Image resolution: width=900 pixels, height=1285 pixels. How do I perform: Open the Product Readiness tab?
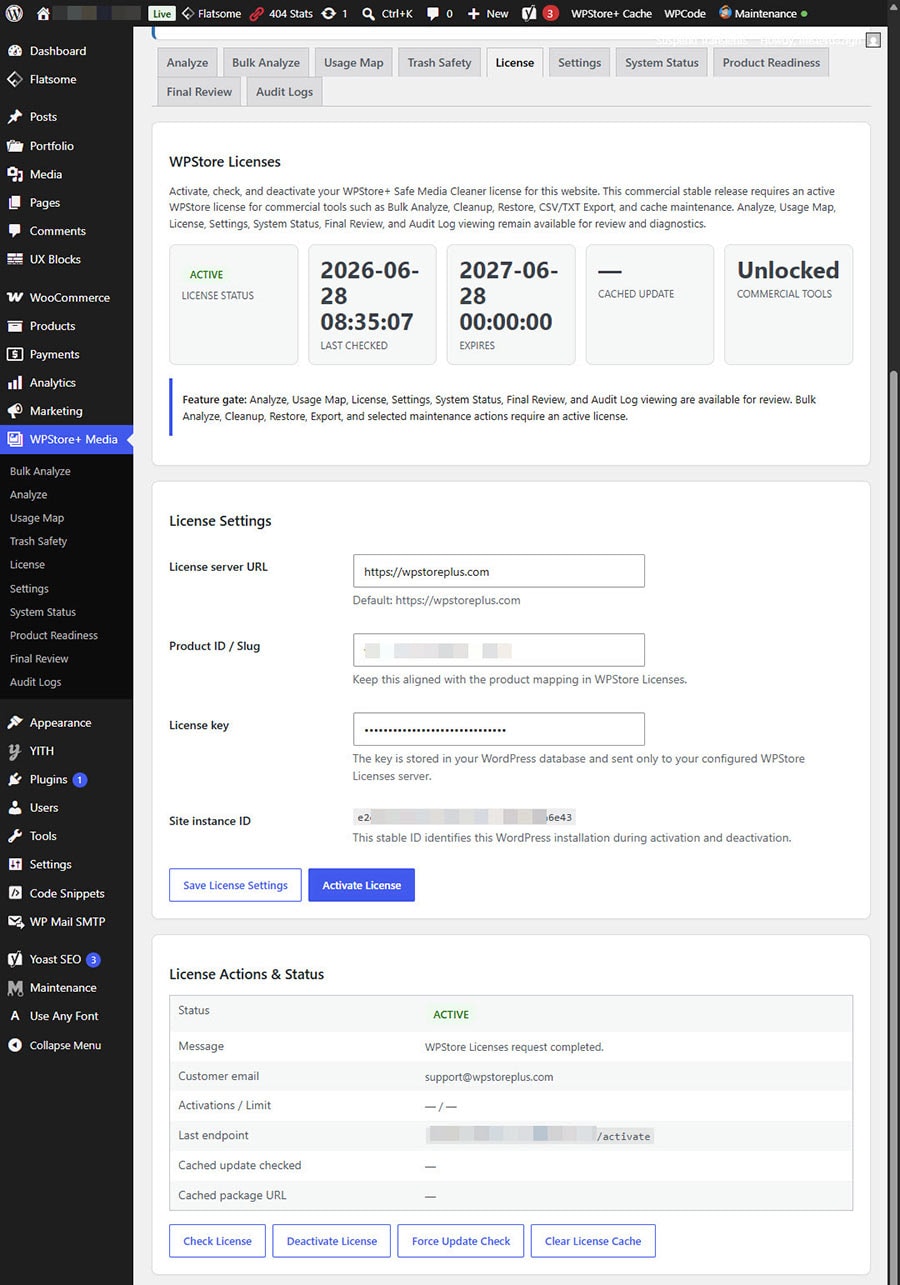pyautogui.click(x=771, y=62)
